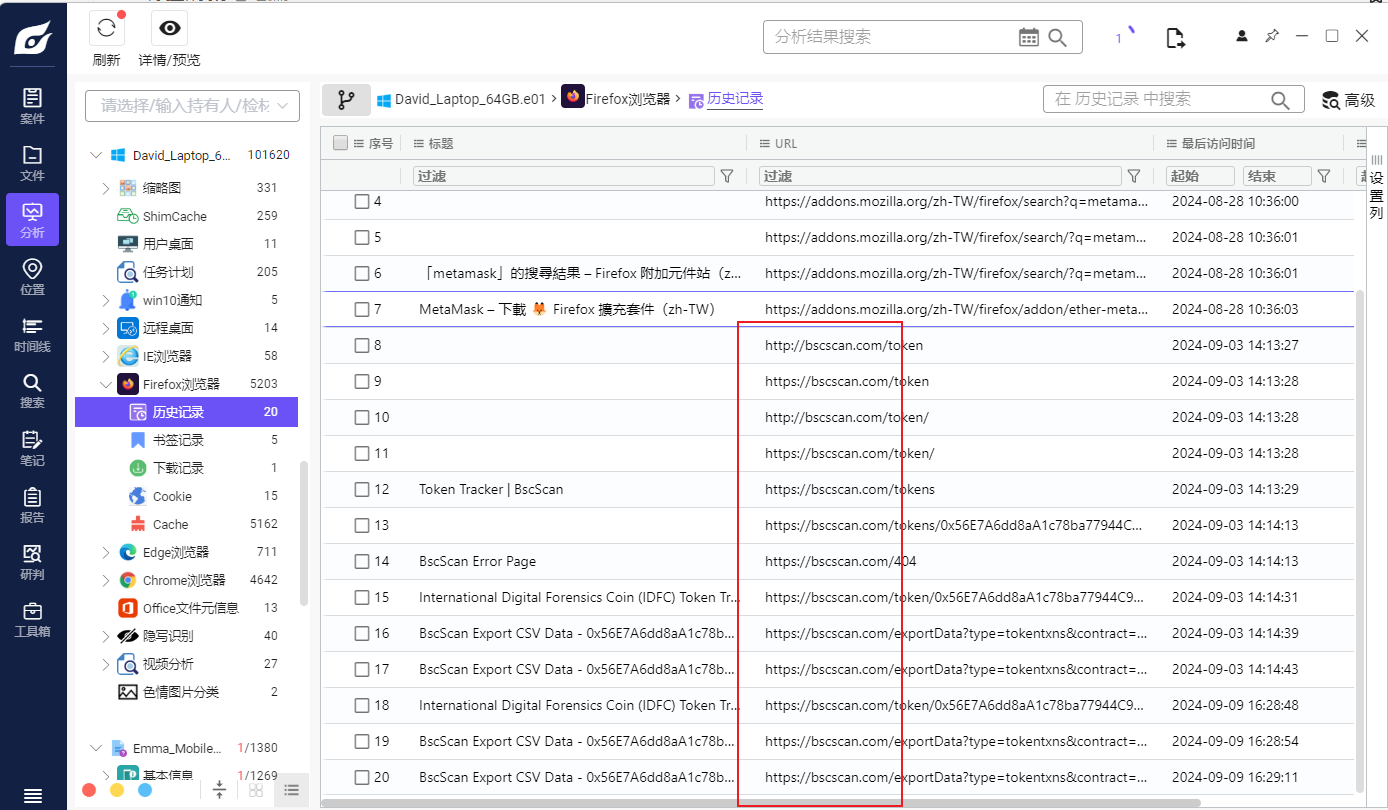Click the branch tree view icon
This screenshot has width=1388, height=810.
346,100
